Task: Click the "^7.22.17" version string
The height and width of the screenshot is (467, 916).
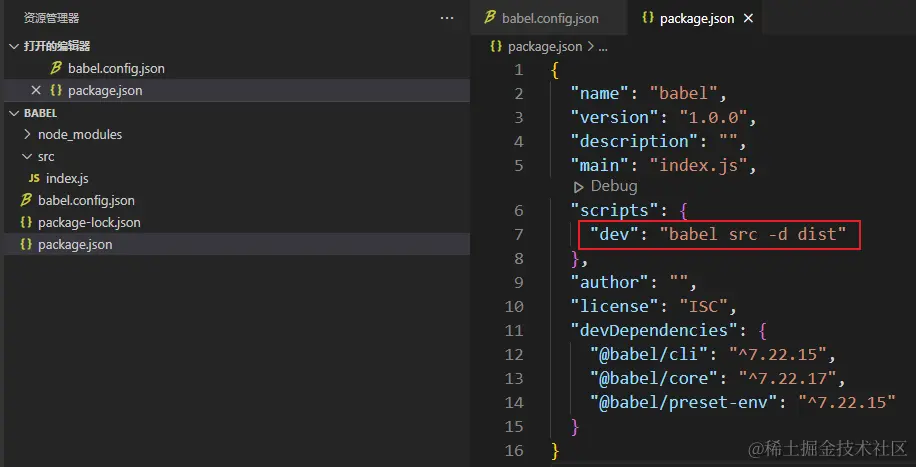Action: coord(787,378)
